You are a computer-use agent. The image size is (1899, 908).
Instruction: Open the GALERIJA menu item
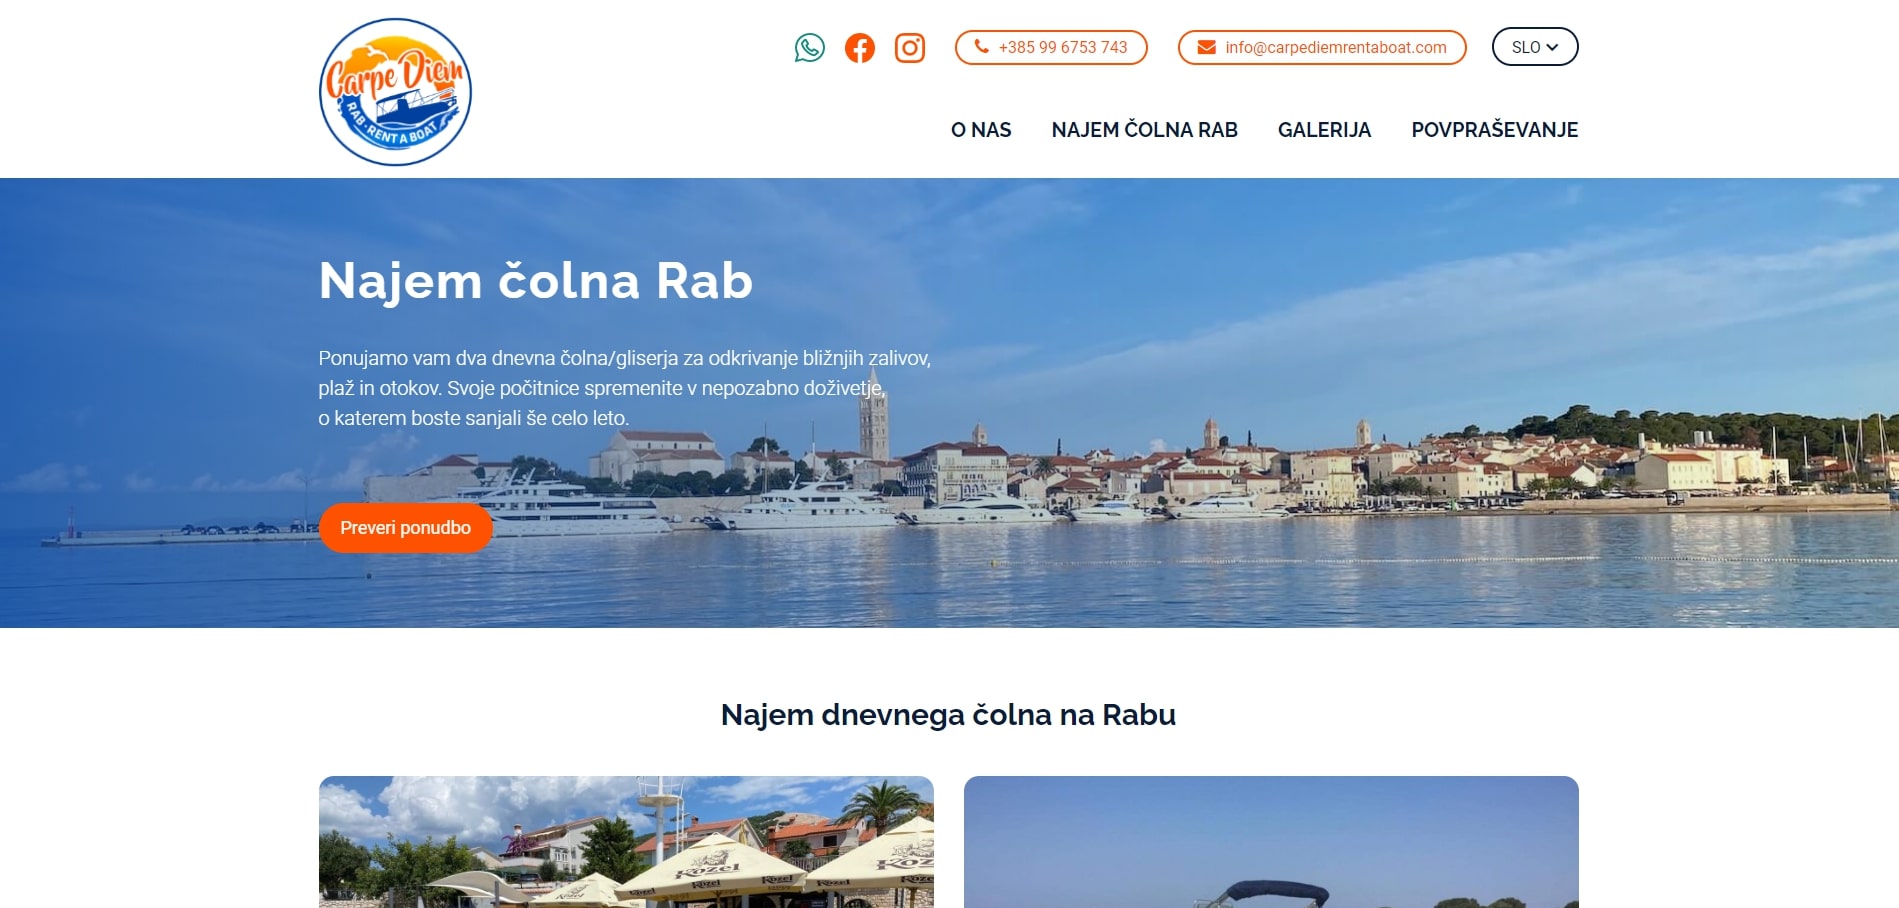(1325, 130)
